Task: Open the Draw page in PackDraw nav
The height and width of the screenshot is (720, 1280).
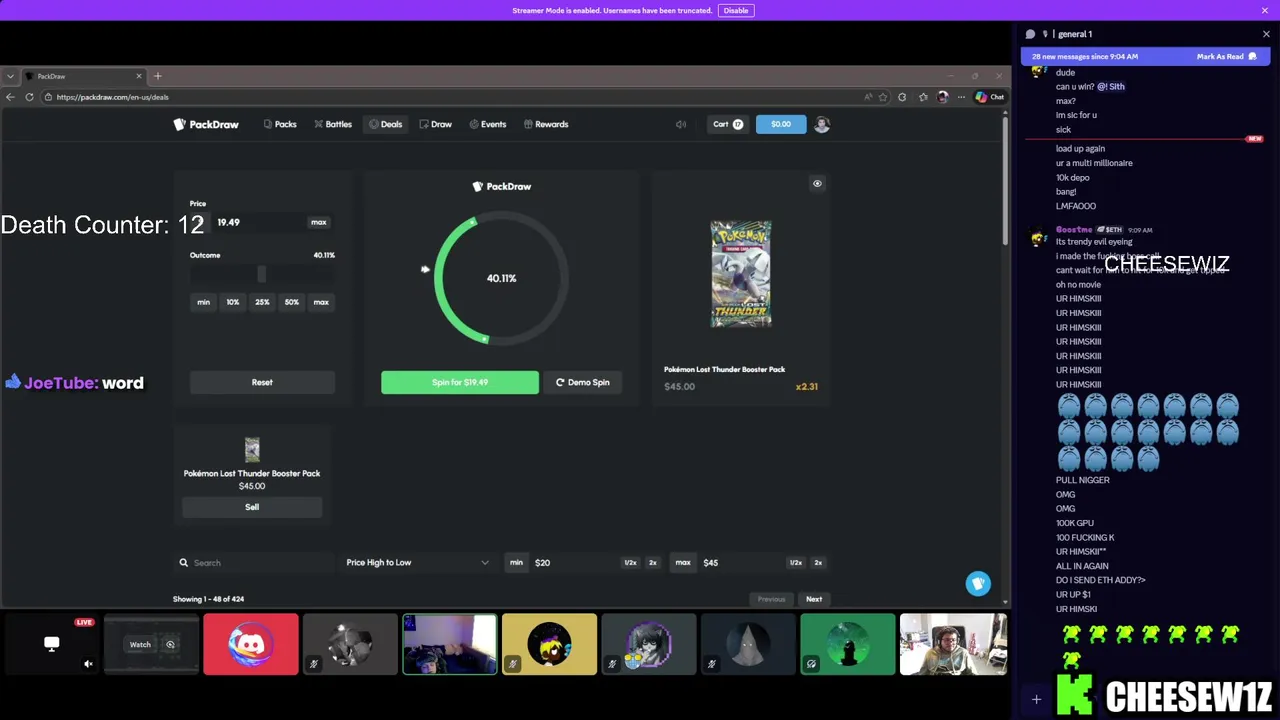Action: point(435,124)
